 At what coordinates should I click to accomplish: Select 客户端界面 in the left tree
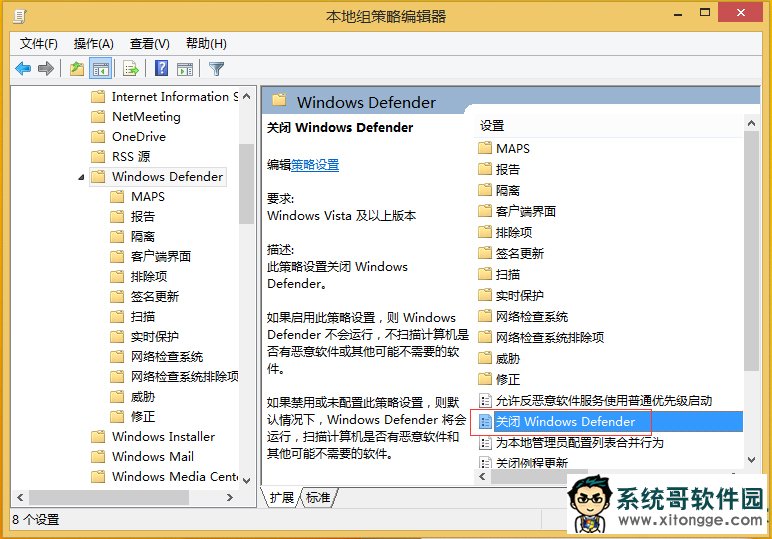[x=161, y=256]
